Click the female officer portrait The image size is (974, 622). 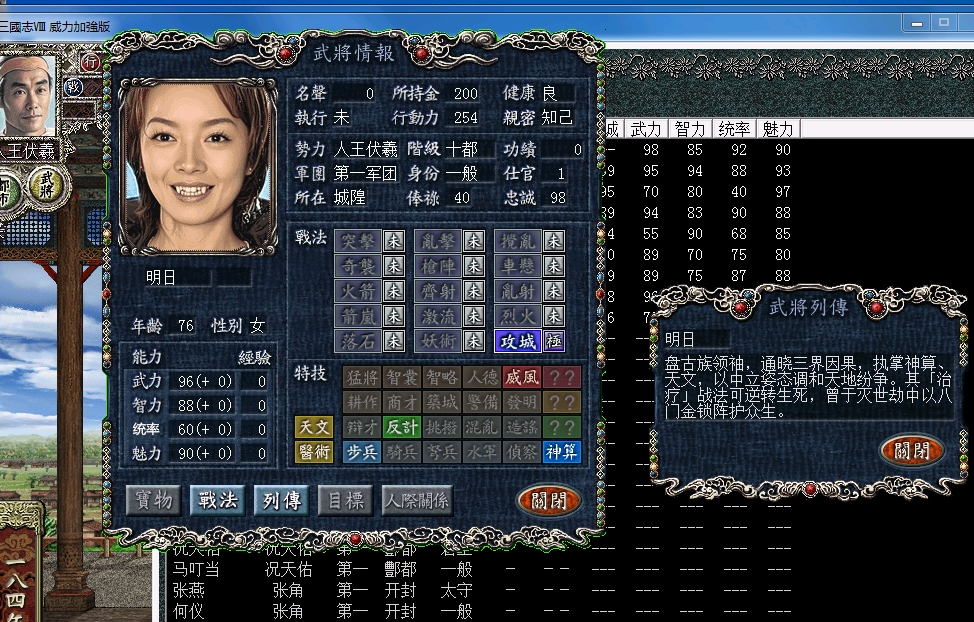pyautogui.click(x=198, y=167)
